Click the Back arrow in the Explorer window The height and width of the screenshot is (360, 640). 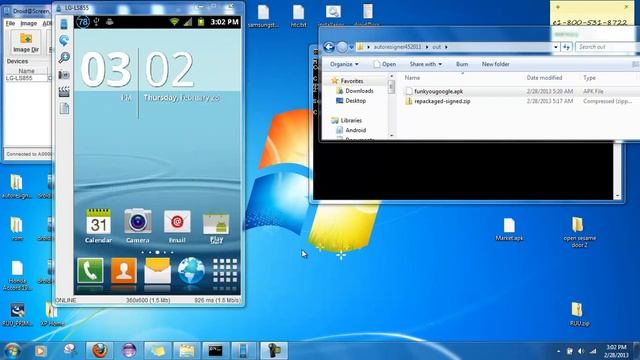[329, 47]
